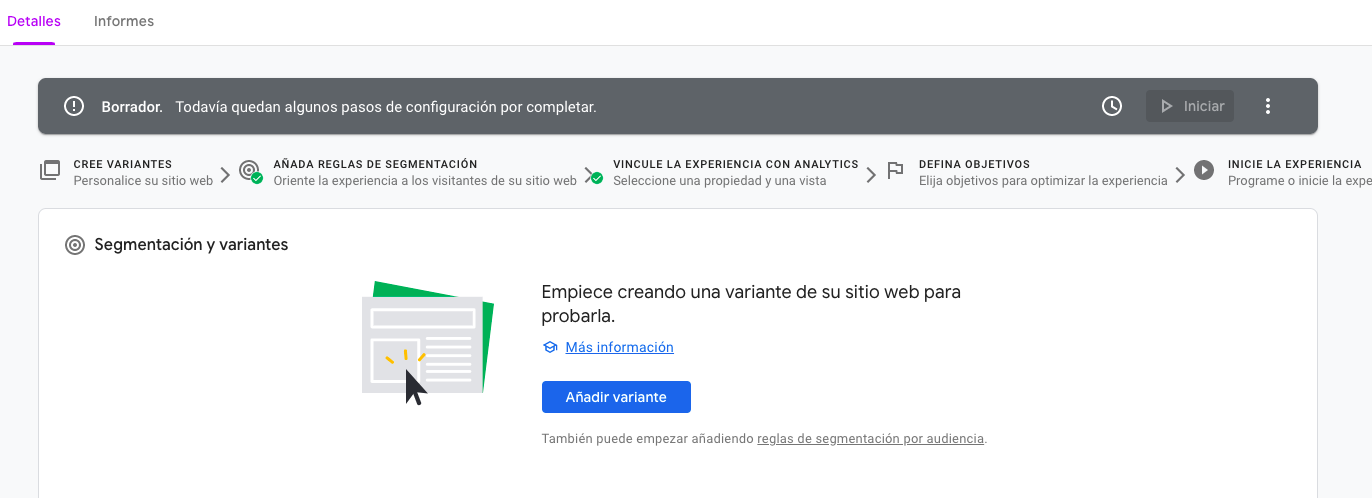
Task: Click the Cree variantes step icon
Action: tap(50, 171)
